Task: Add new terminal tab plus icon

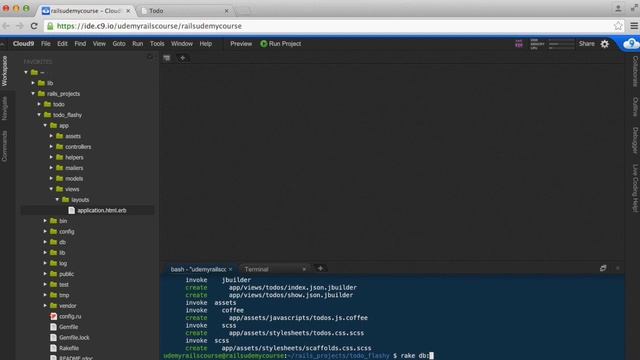Action: pos(320,269)
